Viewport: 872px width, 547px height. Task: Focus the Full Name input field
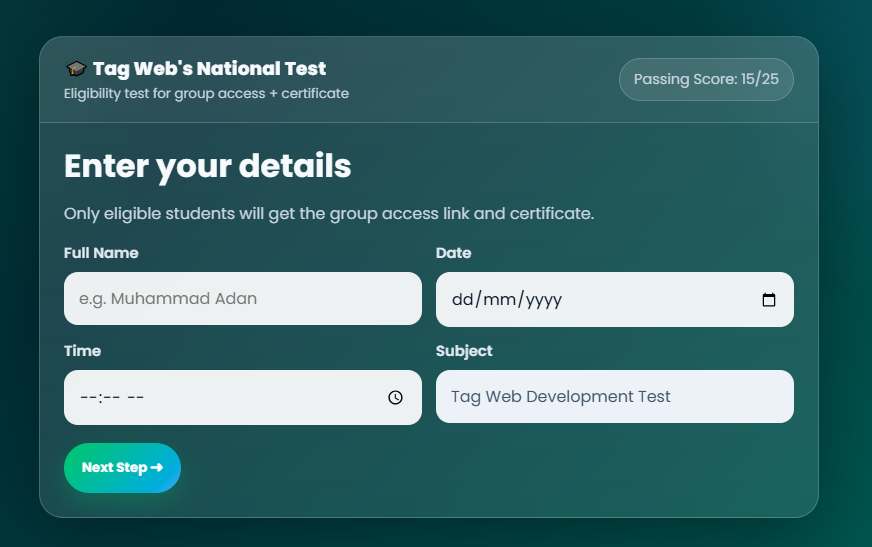coord(243,299)
